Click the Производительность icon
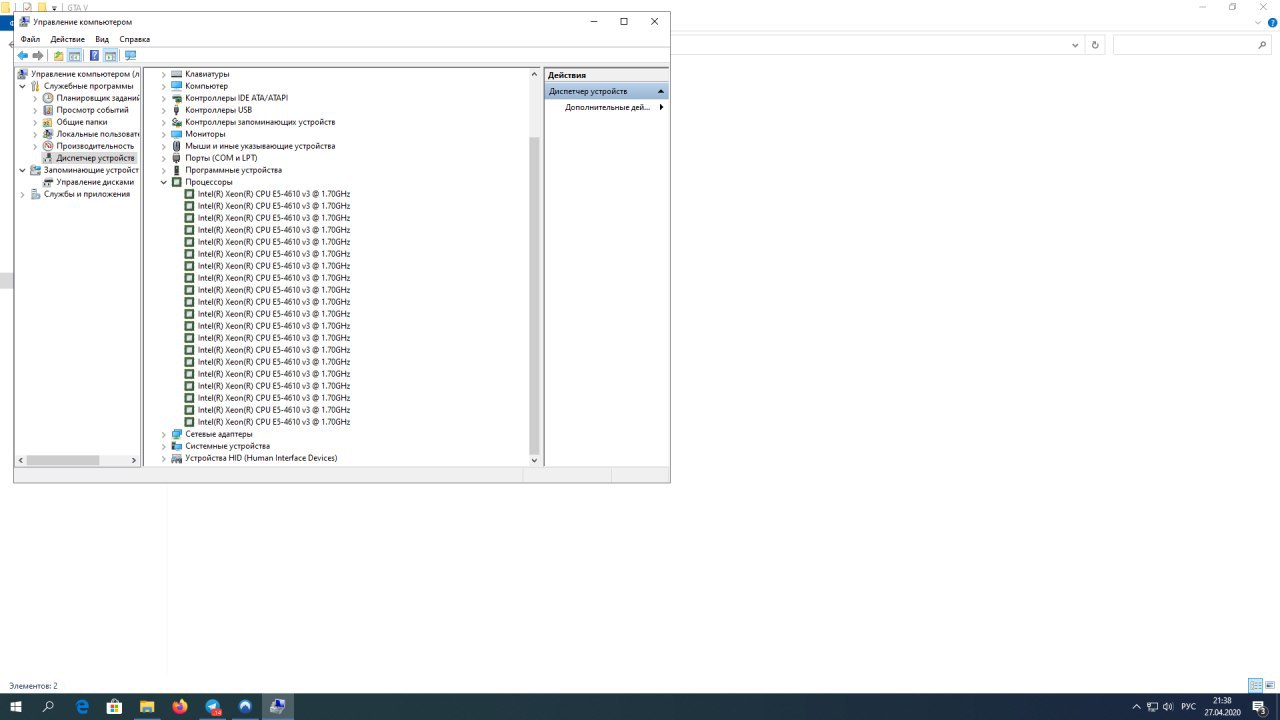 coord(48,146)
